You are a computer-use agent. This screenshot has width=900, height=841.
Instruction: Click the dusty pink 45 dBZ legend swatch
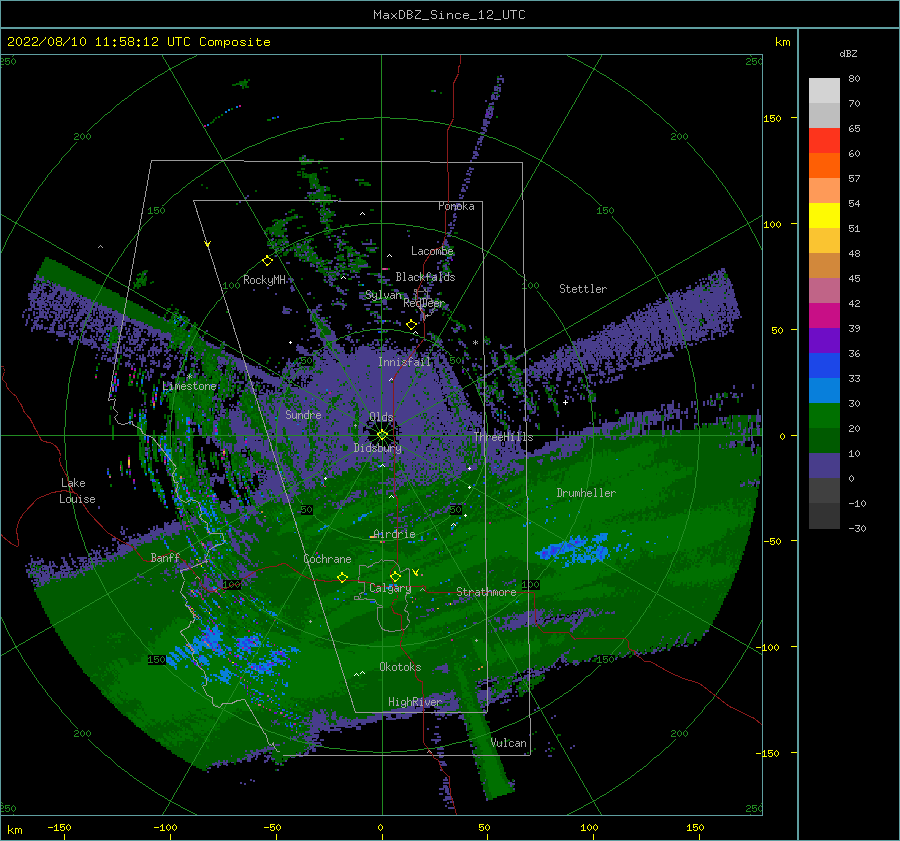click(x=824, y=290)
